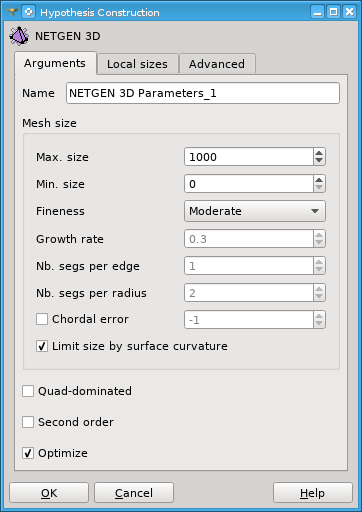Viewport: 362px width, 512px height.
Task: Click the NETGEN 3D mesh icon
Action: 19,36
